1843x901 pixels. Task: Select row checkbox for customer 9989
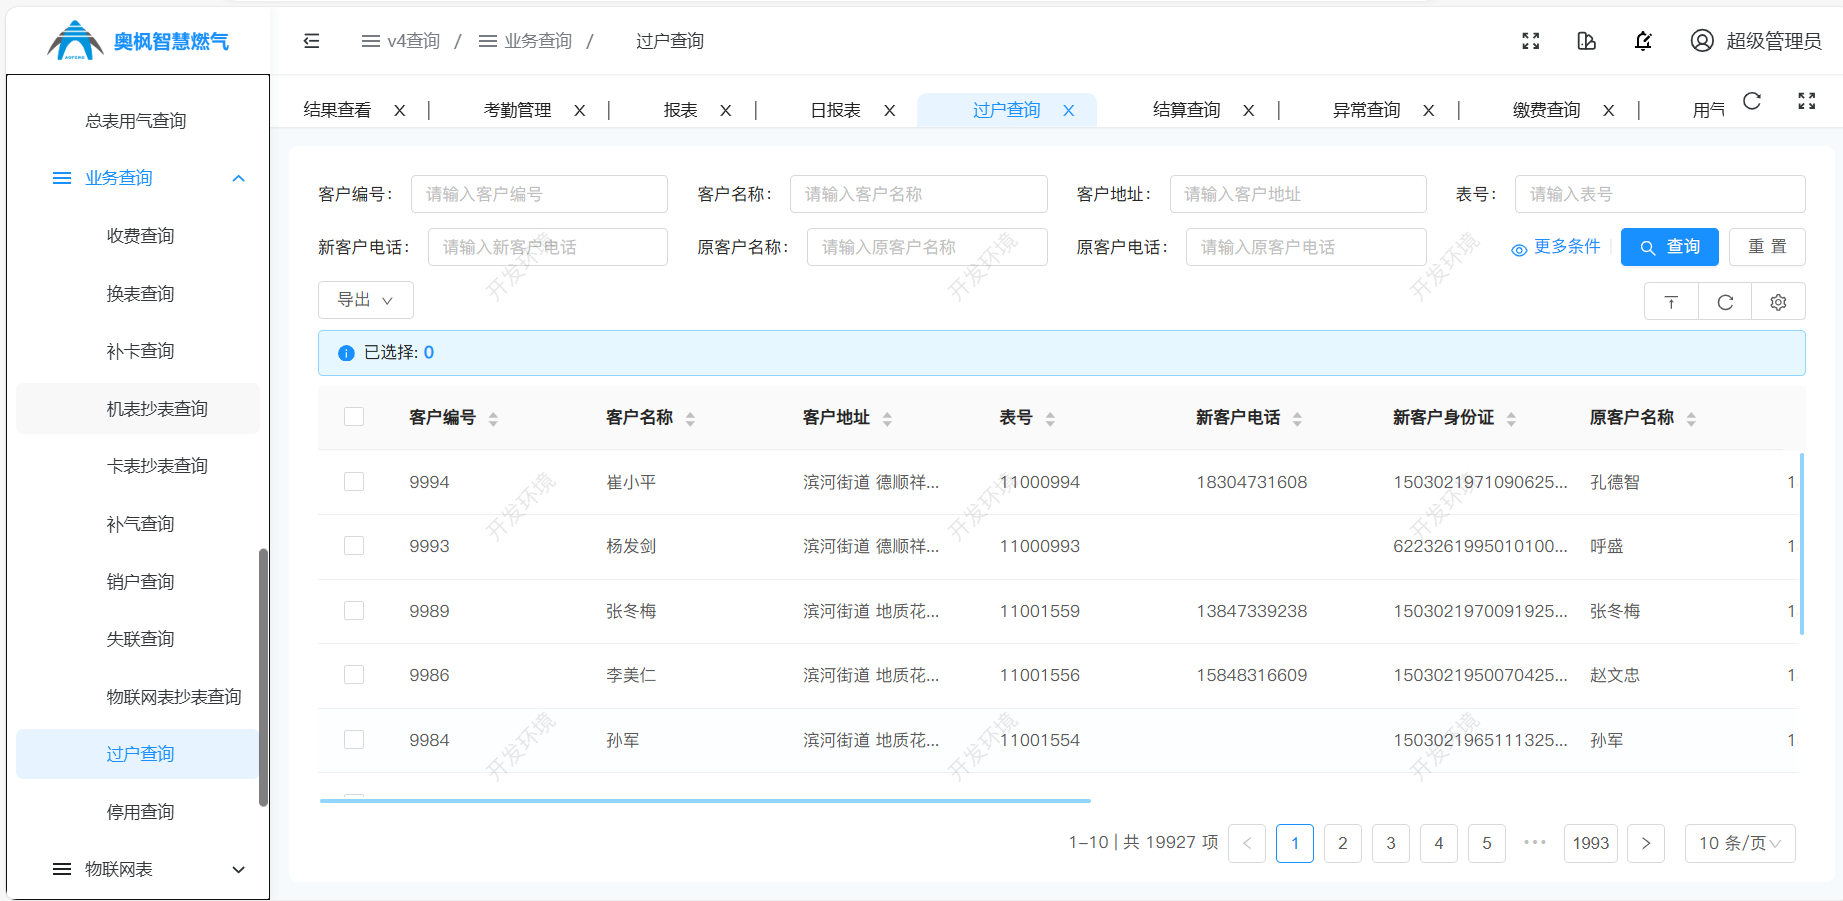[x=354, y=611]
